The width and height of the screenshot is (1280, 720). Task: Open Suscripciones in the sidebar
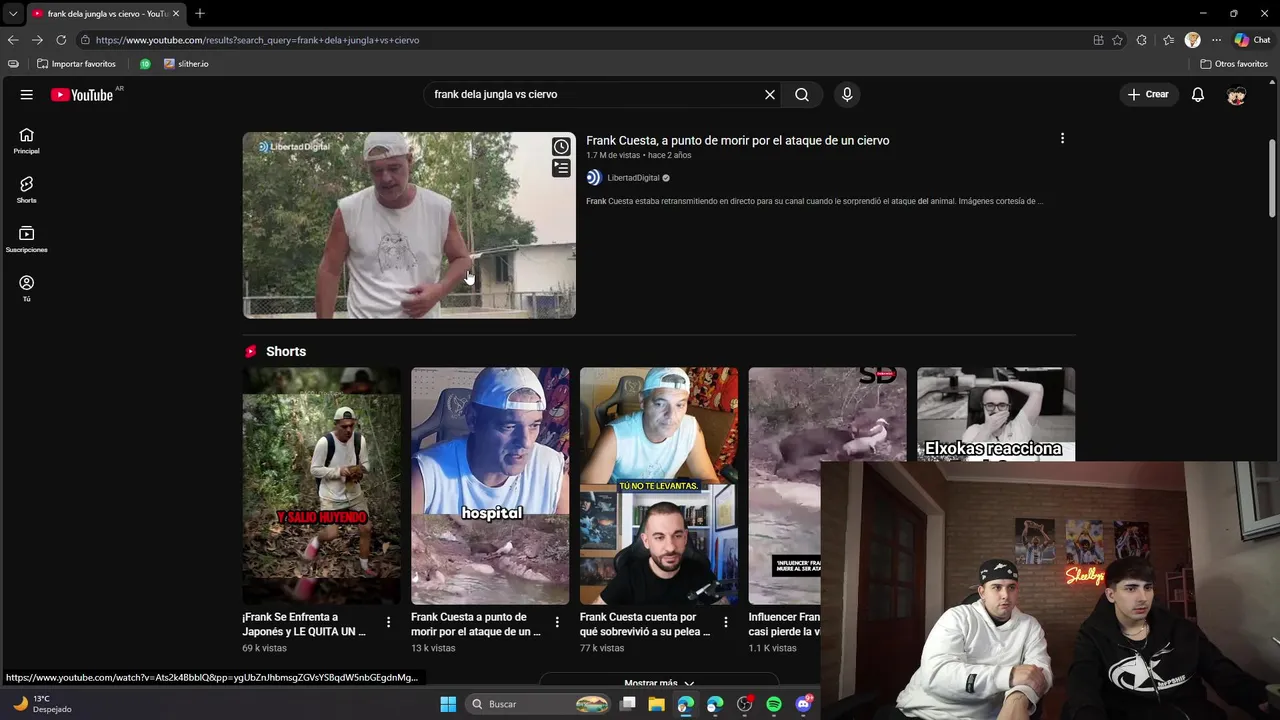click(x=27, y=239)
